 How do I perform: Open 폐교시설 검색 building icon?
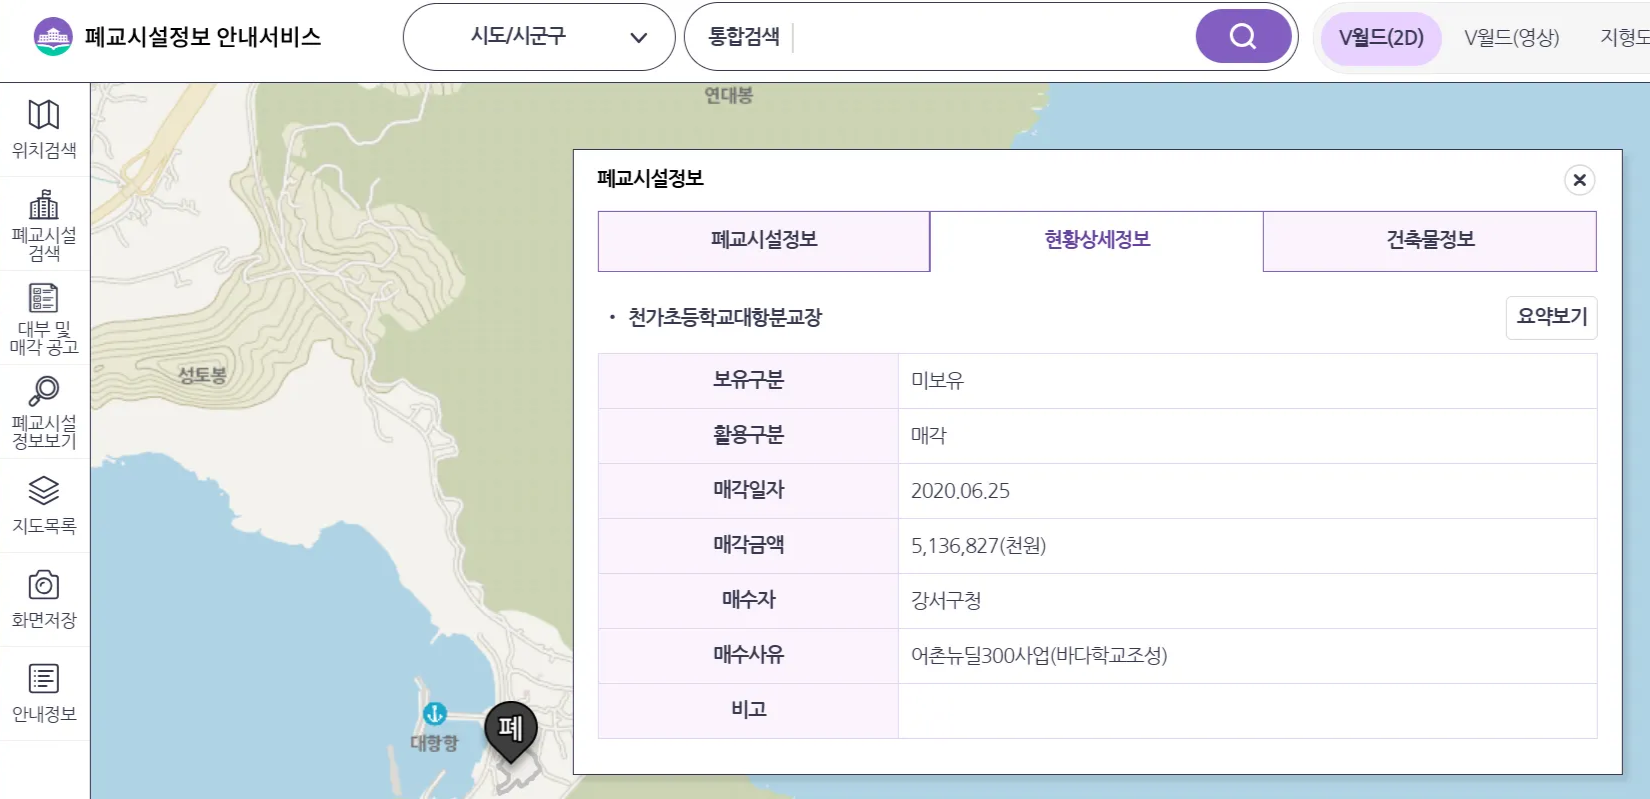point(44,204)
